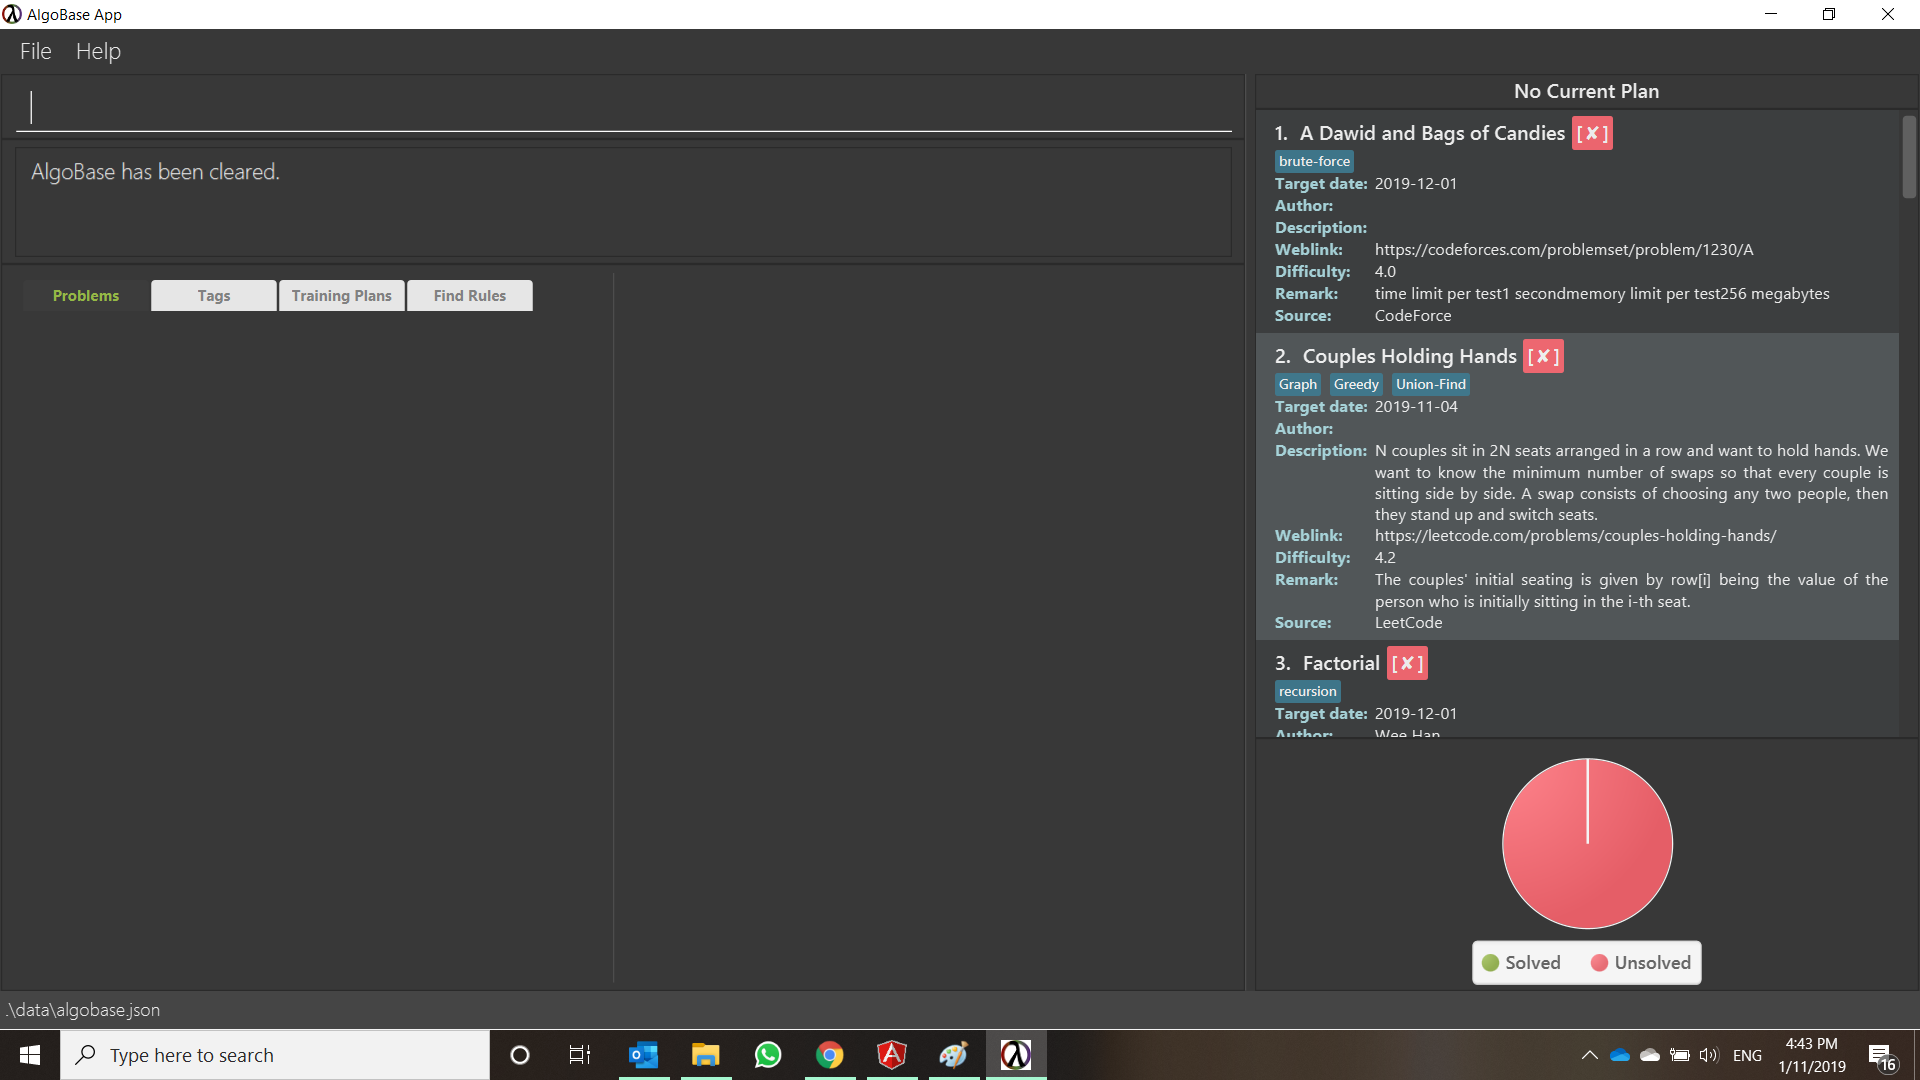Switch to the Training Plans tab
Image resolution: width=1920 pixels, height=1080 pixels.
tap(341, 296)
